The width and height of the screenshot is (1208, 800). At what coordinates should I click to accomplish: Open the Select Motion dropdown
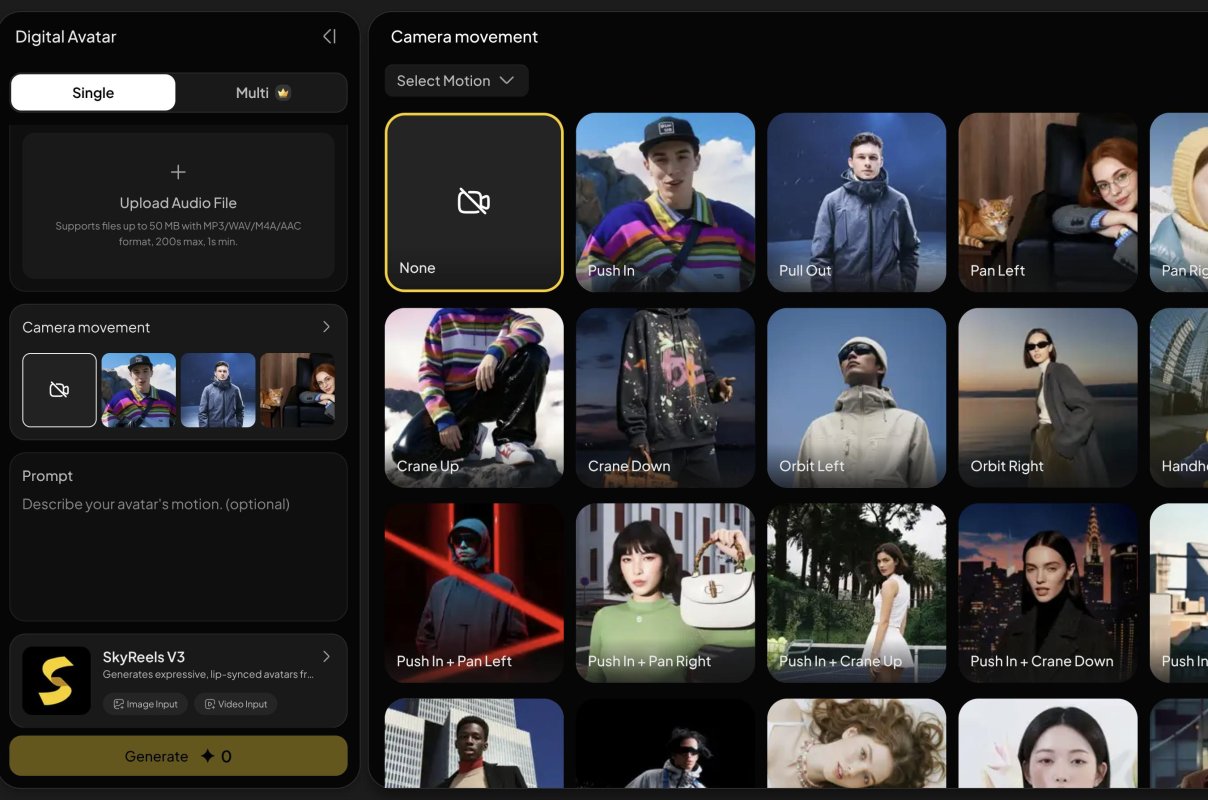click(x=456, y=80)
